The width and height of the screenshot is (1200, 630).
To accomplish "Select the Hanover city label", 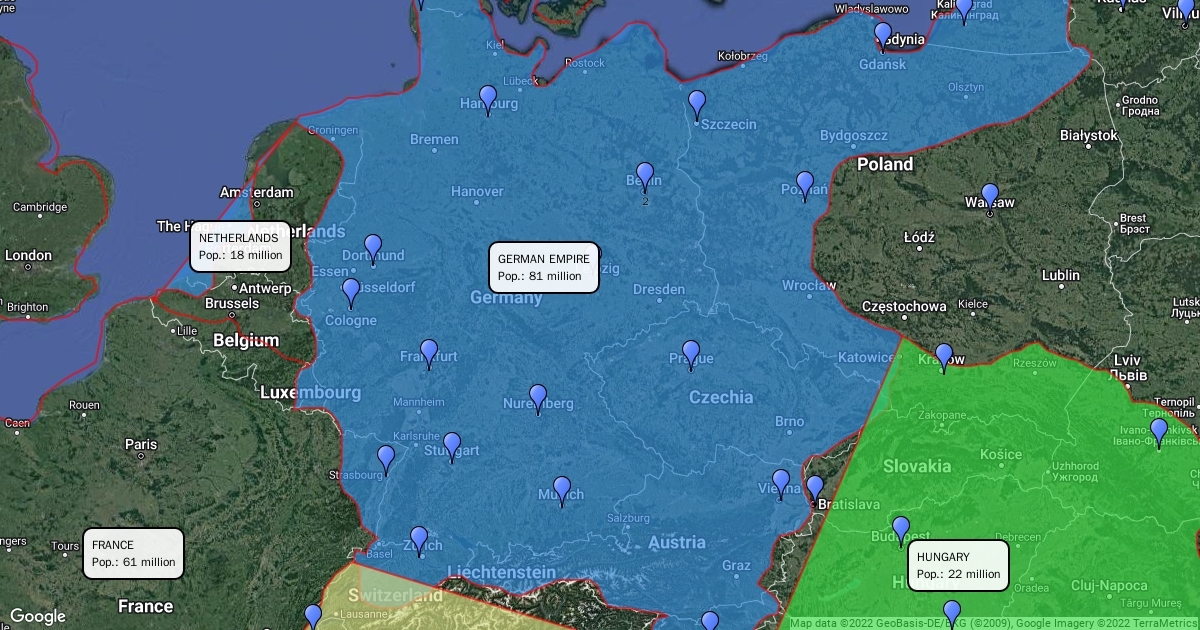I will tap(477, 191).
